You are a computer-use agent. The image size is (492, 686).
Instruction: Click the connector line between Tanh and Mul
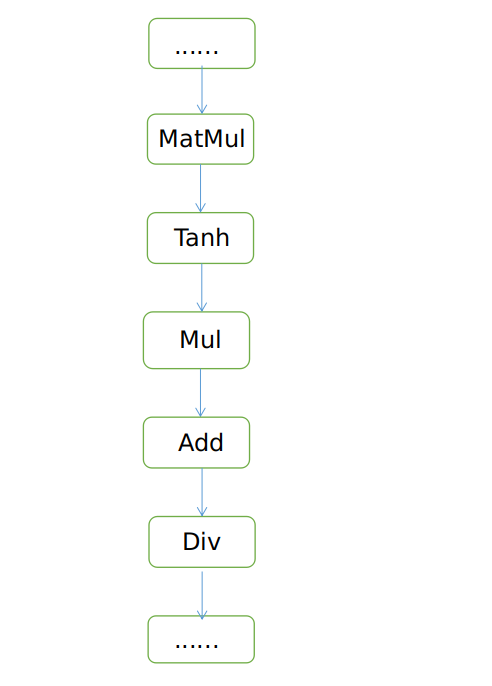coord(202,287)
